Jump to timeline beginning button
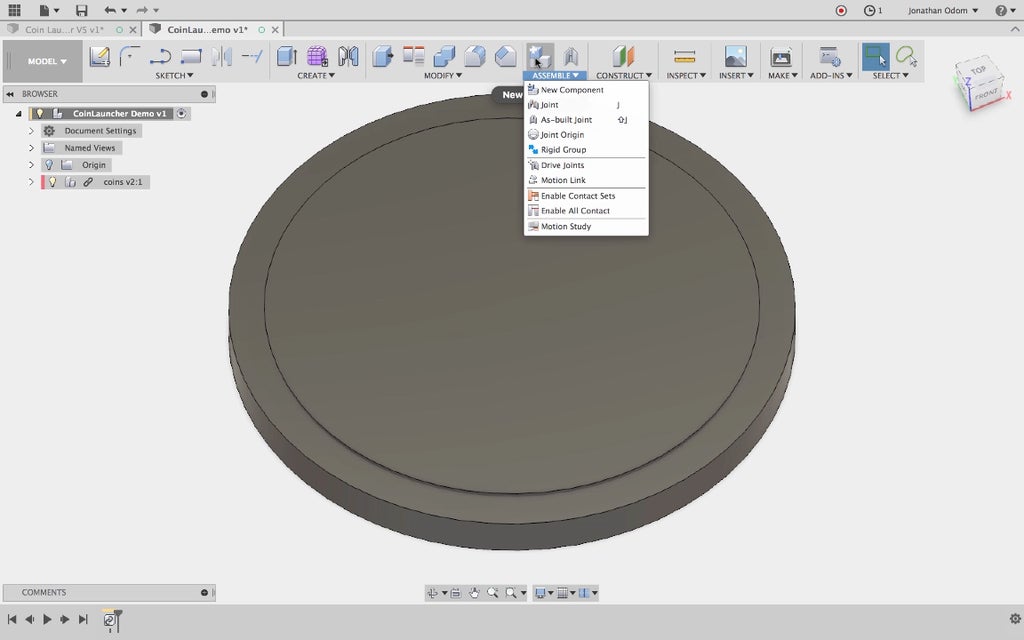 [12, 619]
